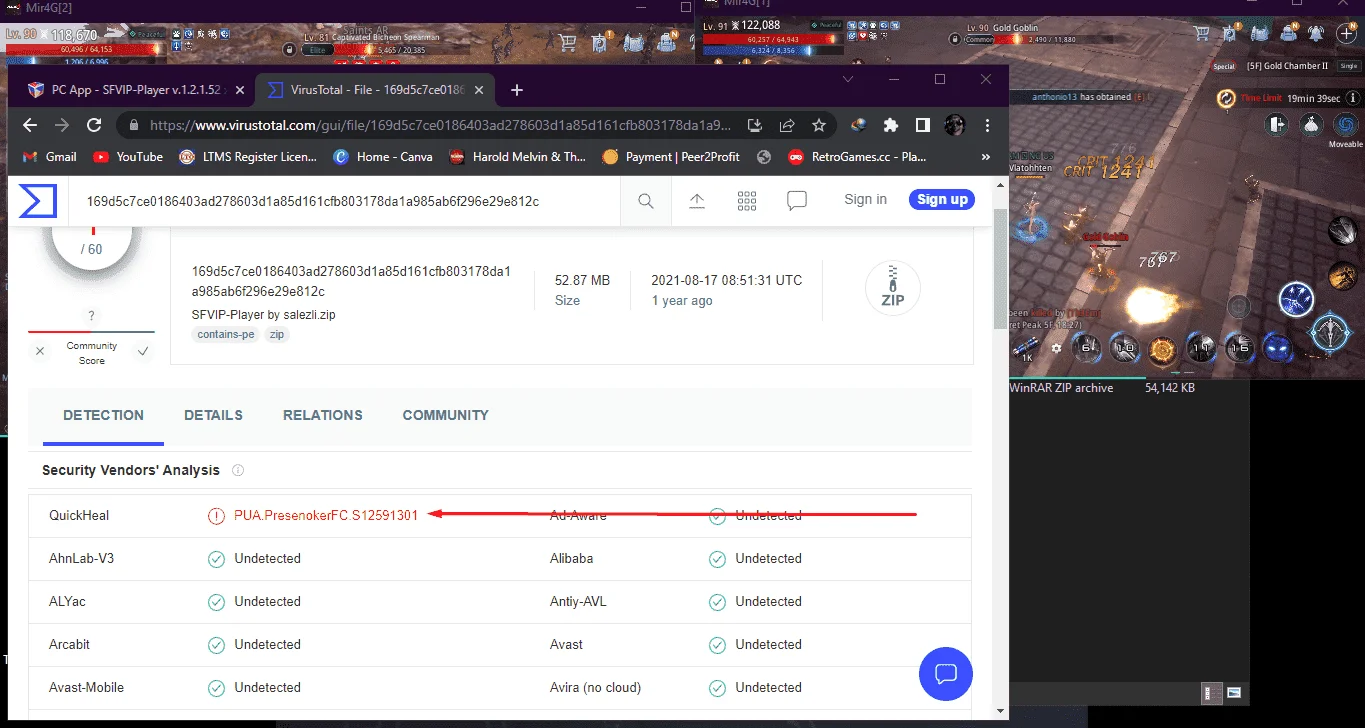Open the RetroGames.cc bookmark
The width and height of the screenshot is (1365, 728).
(857, 157)
